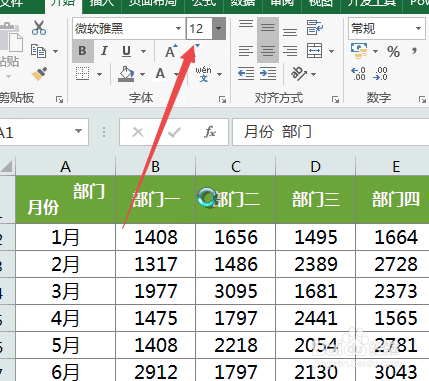
Task: Select the Format Painter brush
Action: [39, 74]
